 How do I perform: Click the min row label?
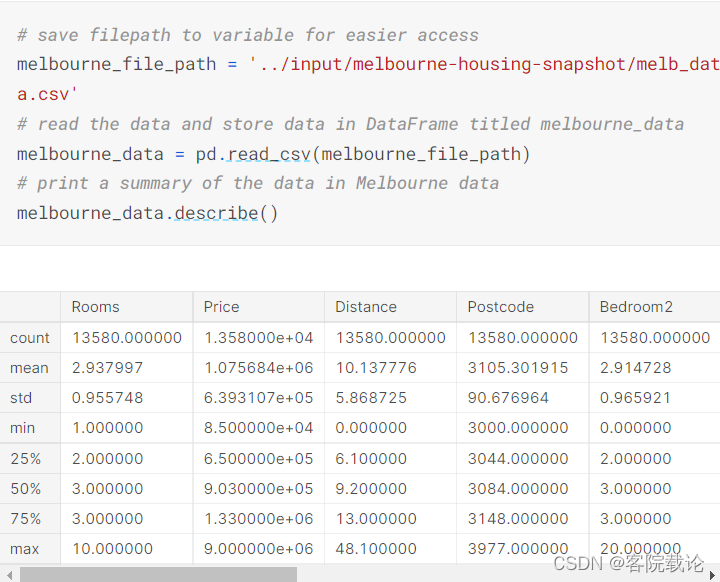click(22, 428)
